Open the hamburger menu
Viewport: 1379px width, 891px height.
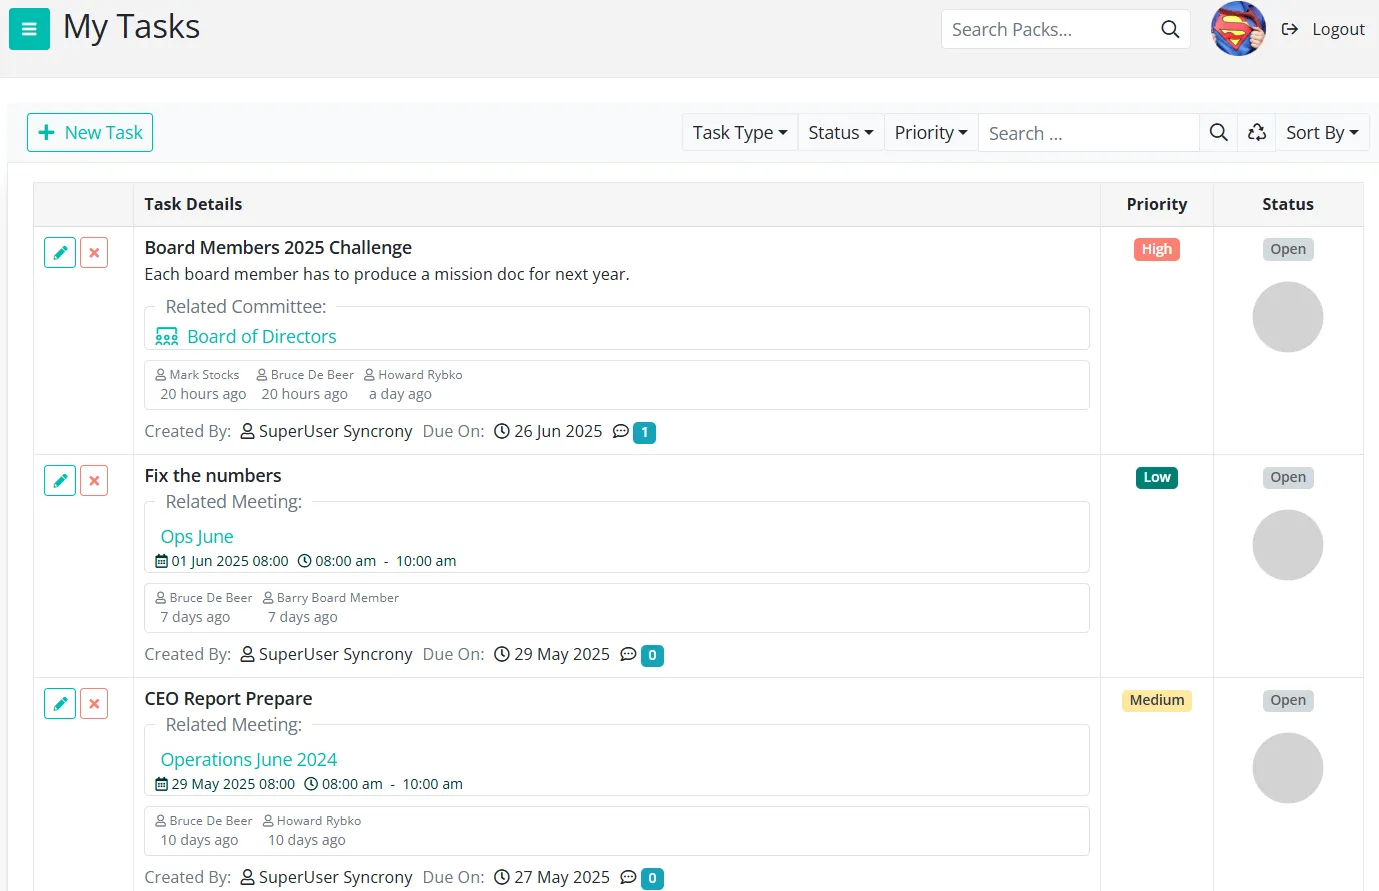(29, 29)
